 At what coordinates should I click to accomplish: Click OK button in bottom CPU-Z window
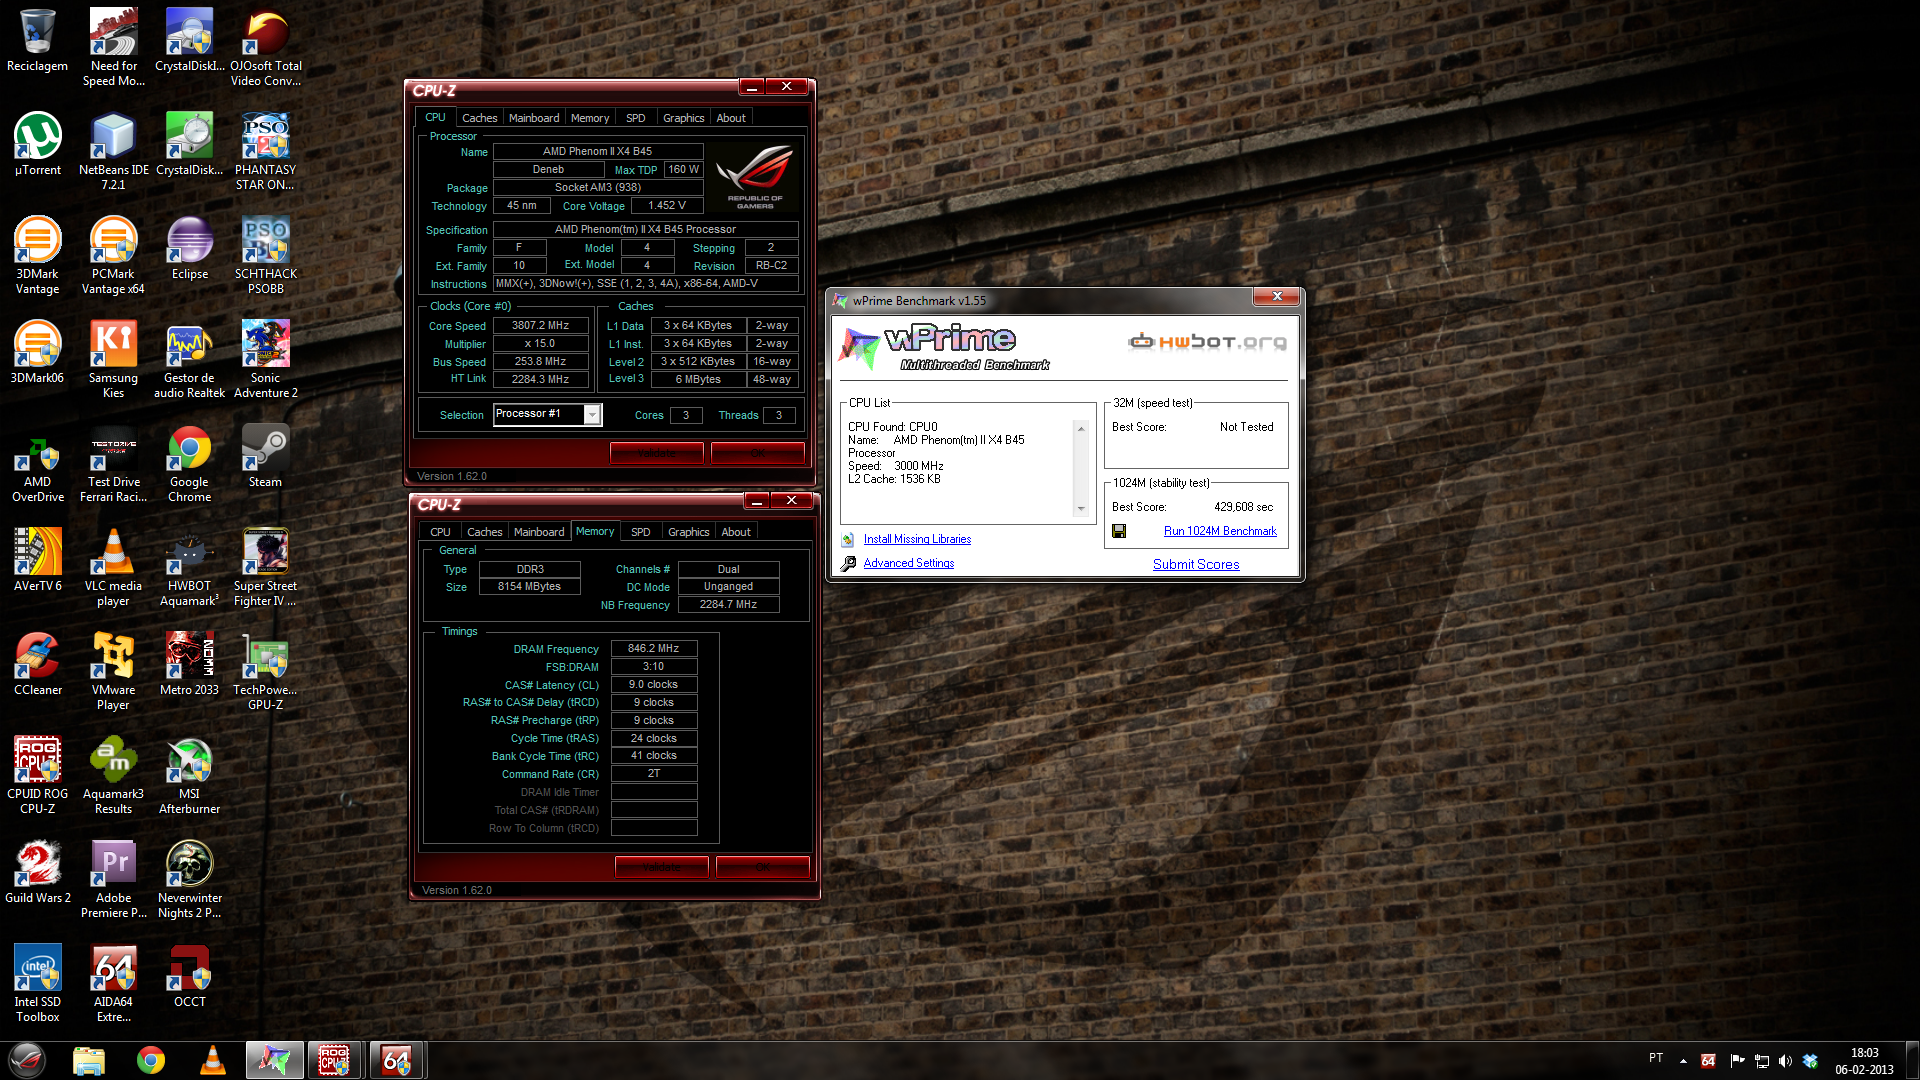point(762,867)
